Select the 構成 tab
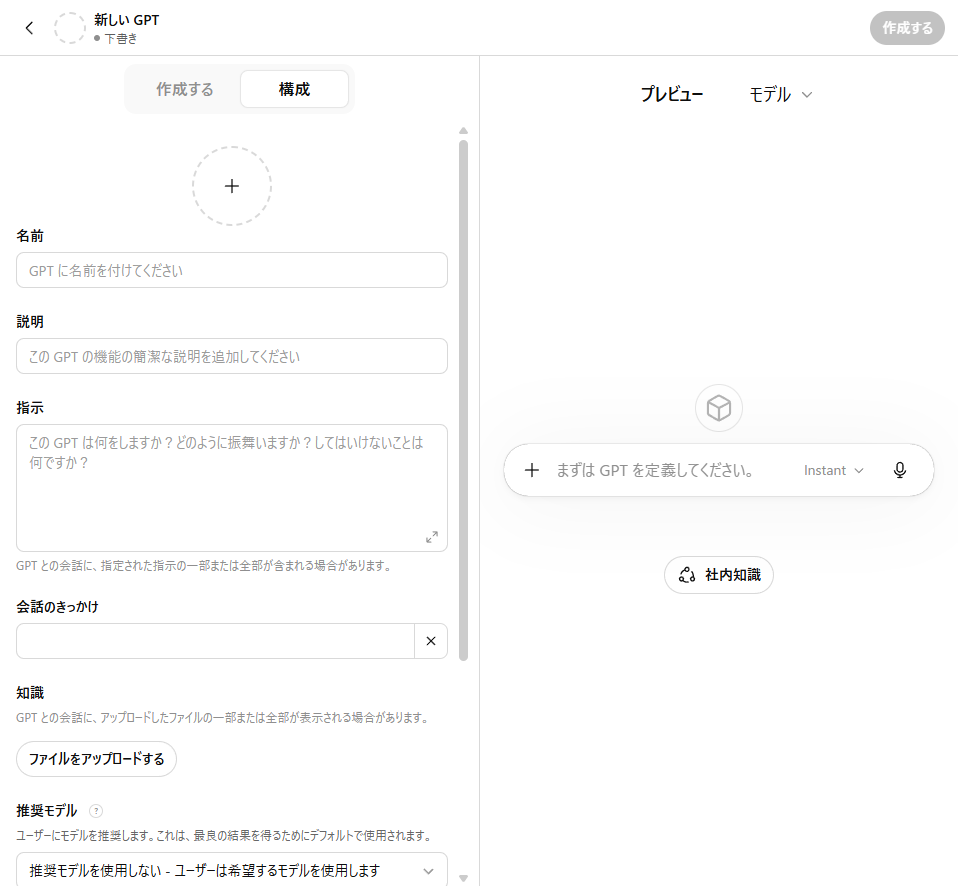The image size is (958, 886). pyautogui.click(x=294, y=89)
